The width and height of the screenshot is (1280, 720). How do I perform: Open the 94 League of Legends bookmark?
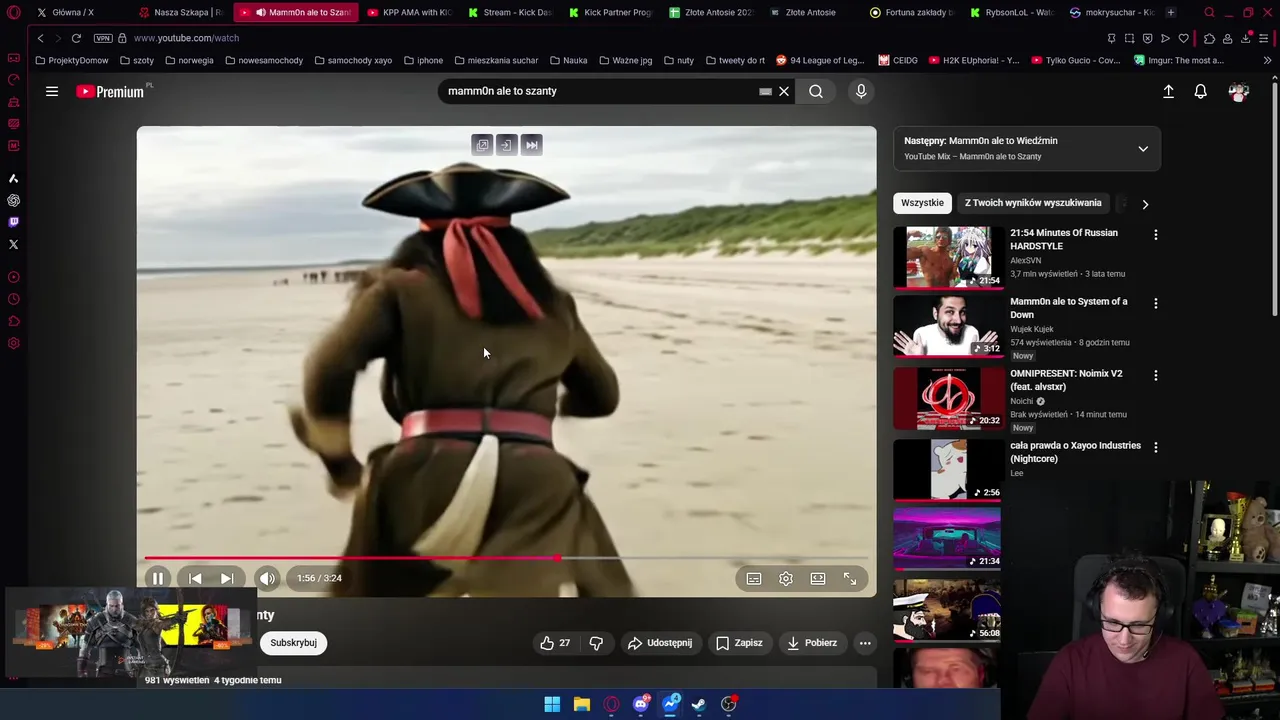820,60
